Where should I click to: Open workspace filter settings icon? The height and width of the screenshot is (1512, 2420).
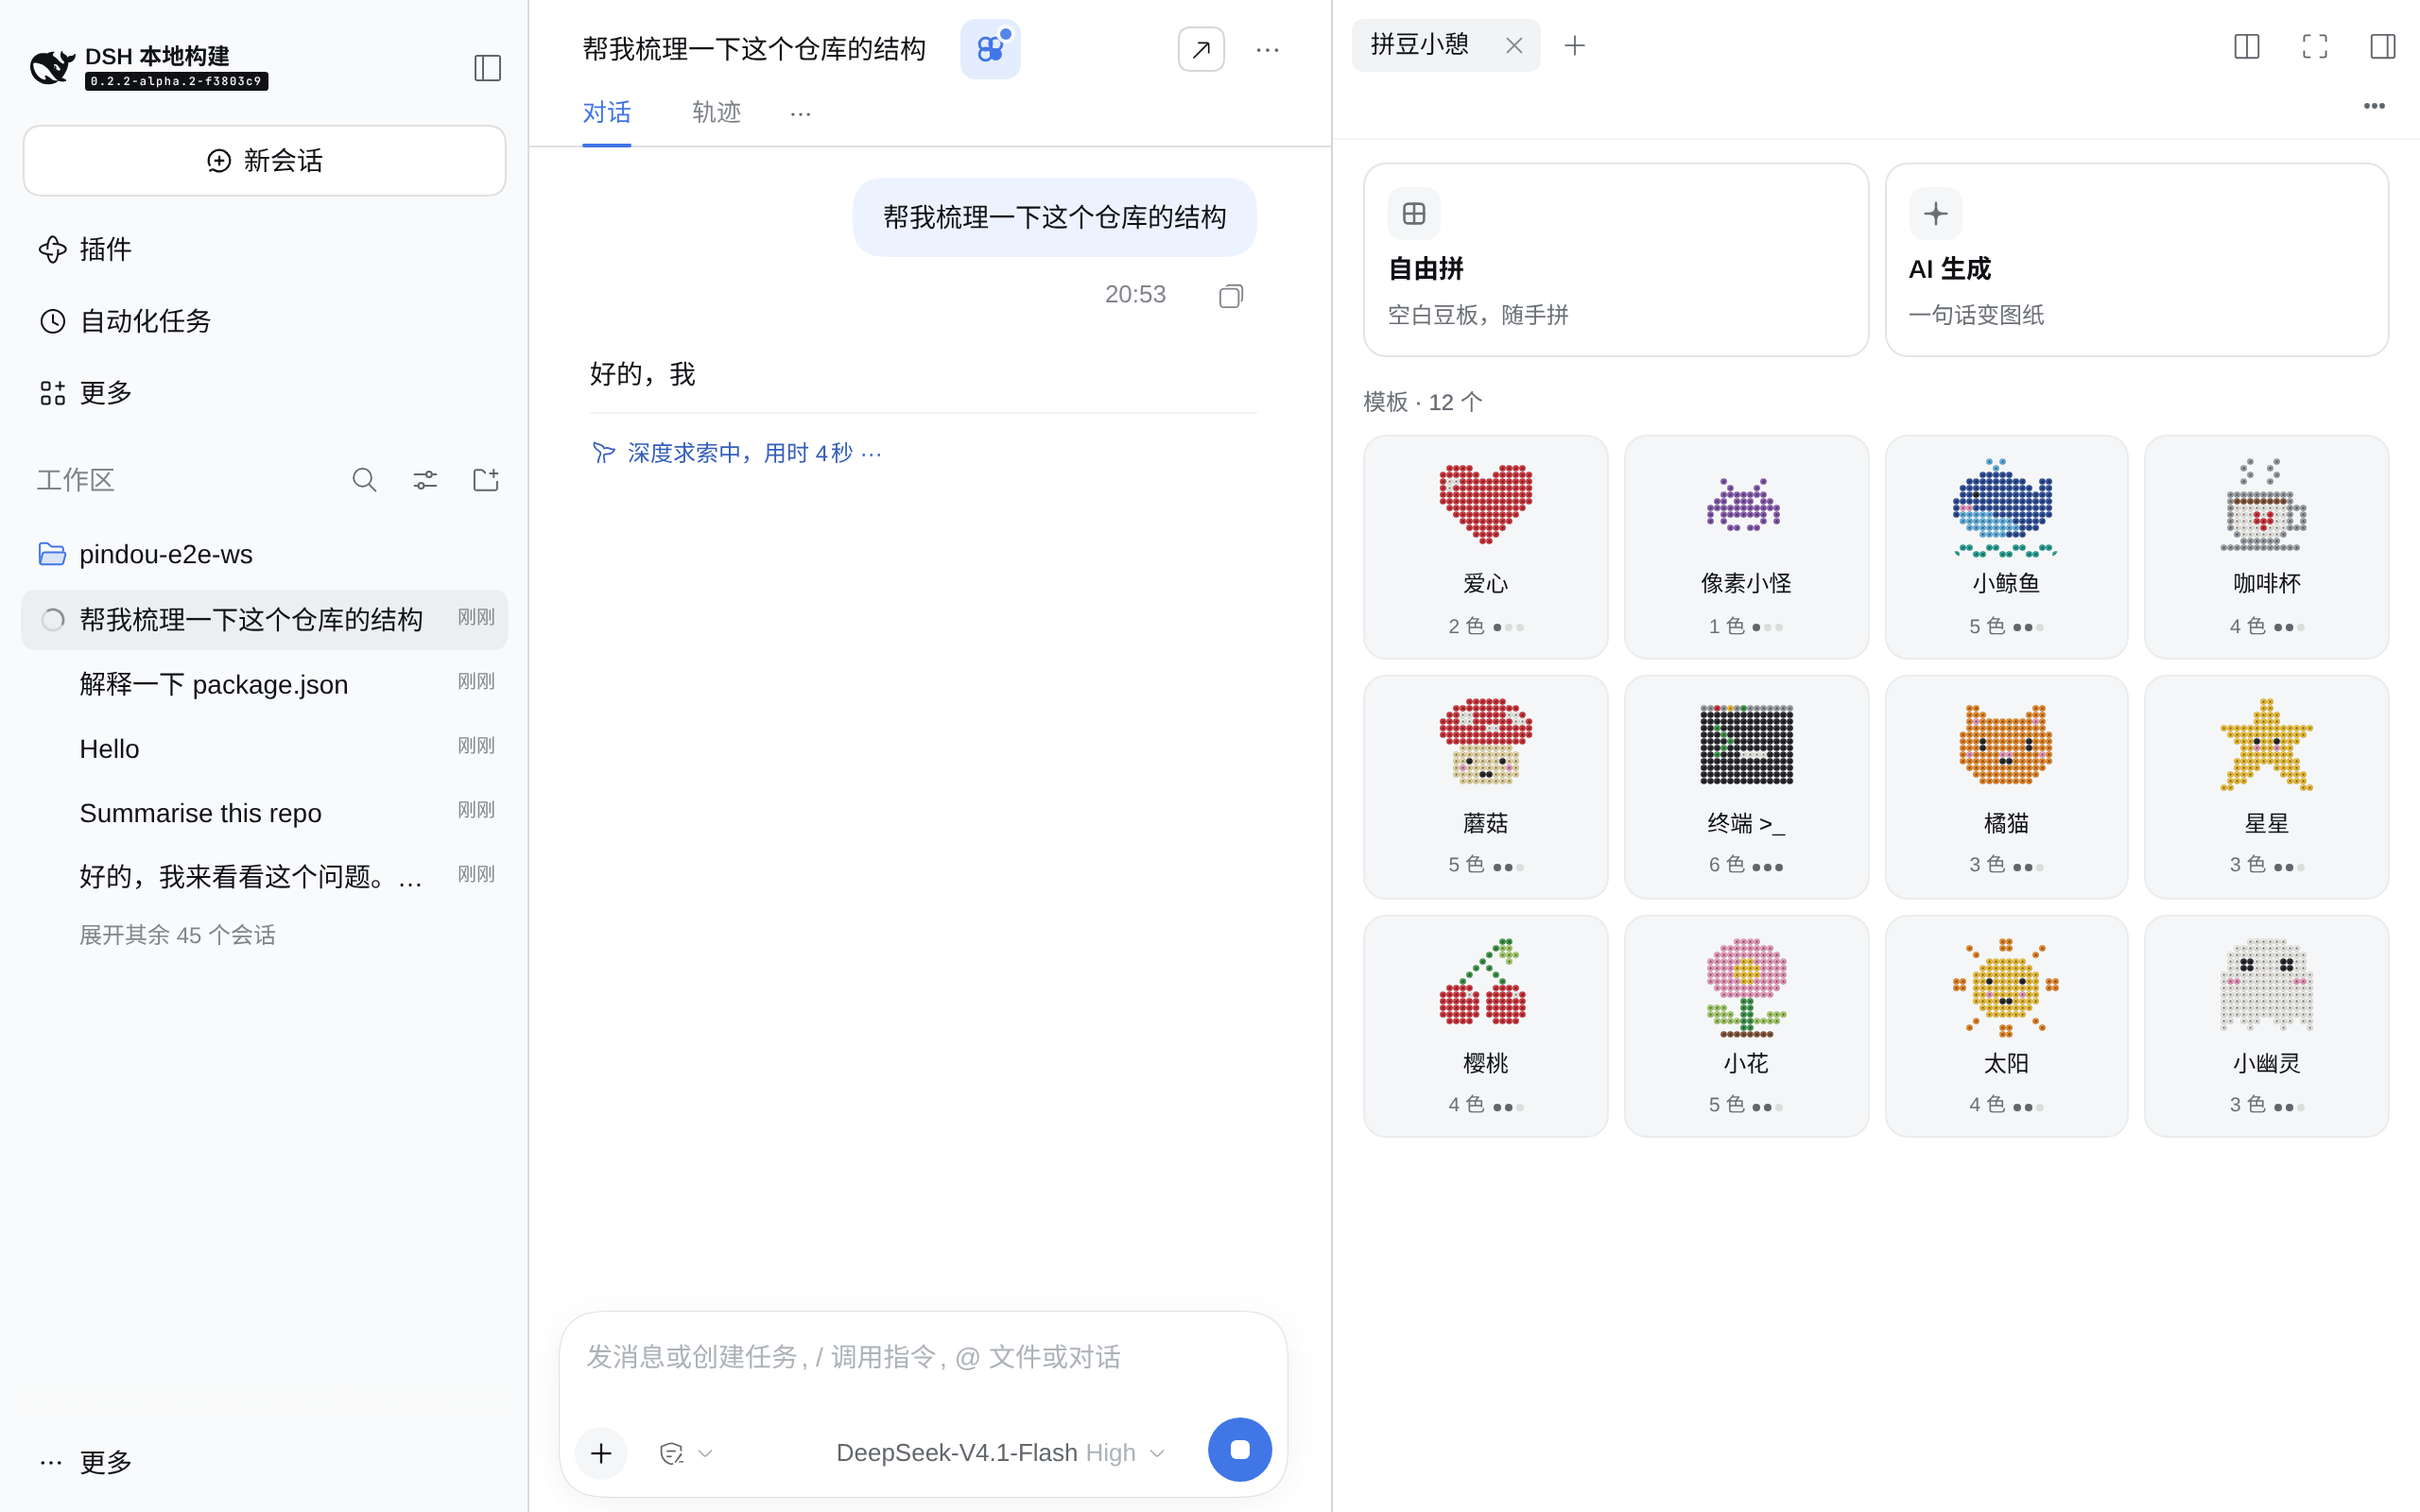tap(425, 480)
